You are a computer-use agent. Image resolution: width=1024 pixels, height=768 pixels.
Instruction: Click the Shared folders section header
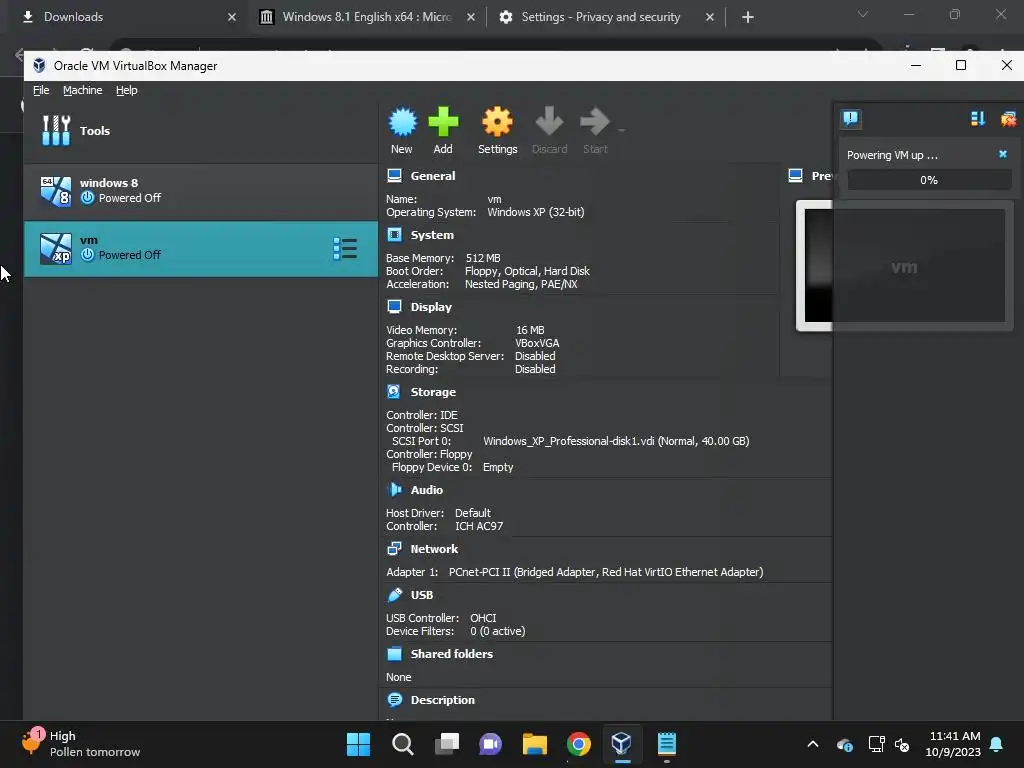(451, 654)
